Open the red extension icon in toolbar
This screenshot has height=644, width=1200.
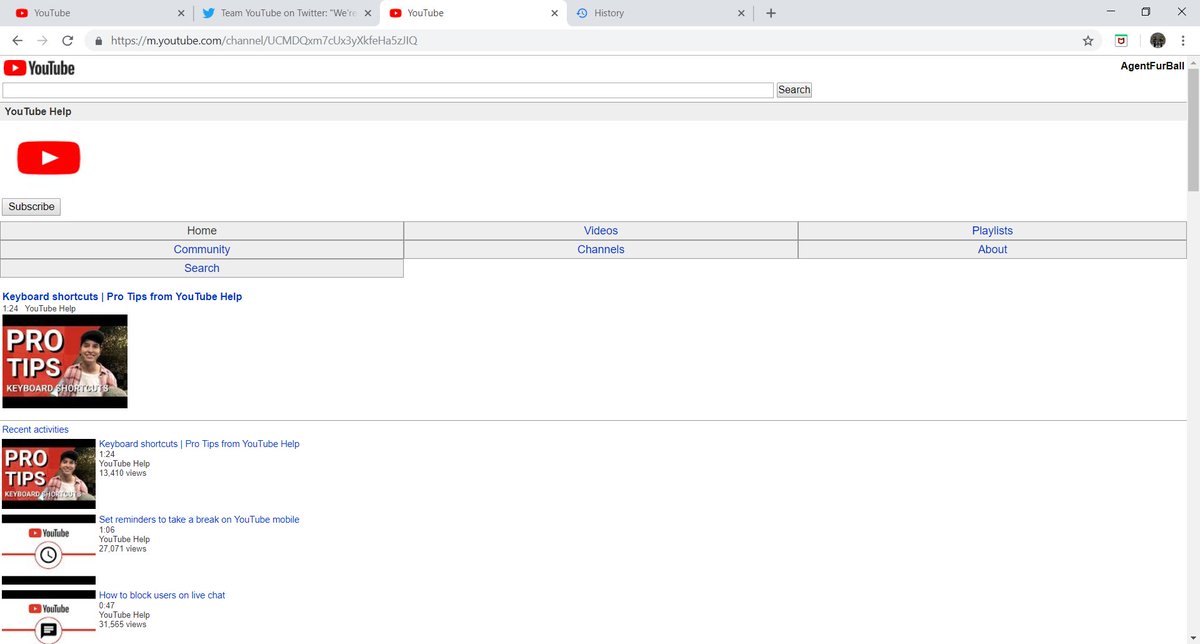pyautogui.click(x=1122, y=41)
